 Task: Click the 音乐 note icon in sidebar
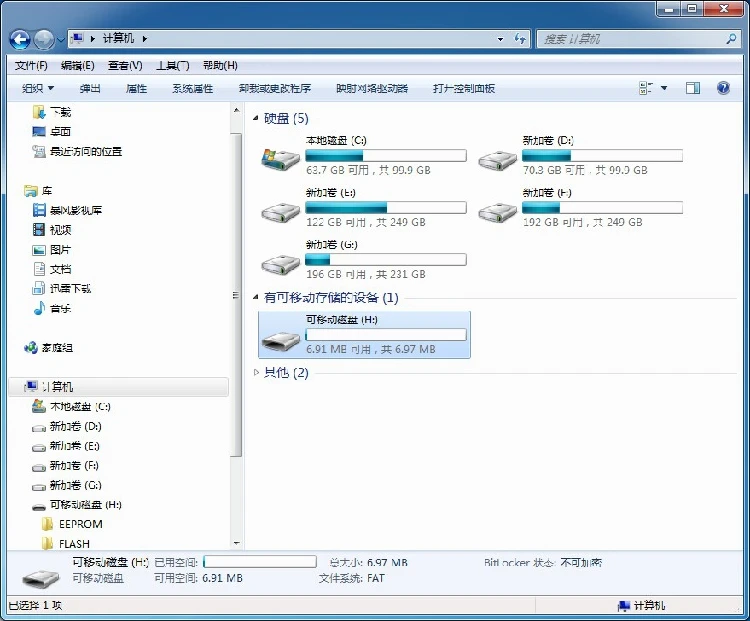point(39,308)
